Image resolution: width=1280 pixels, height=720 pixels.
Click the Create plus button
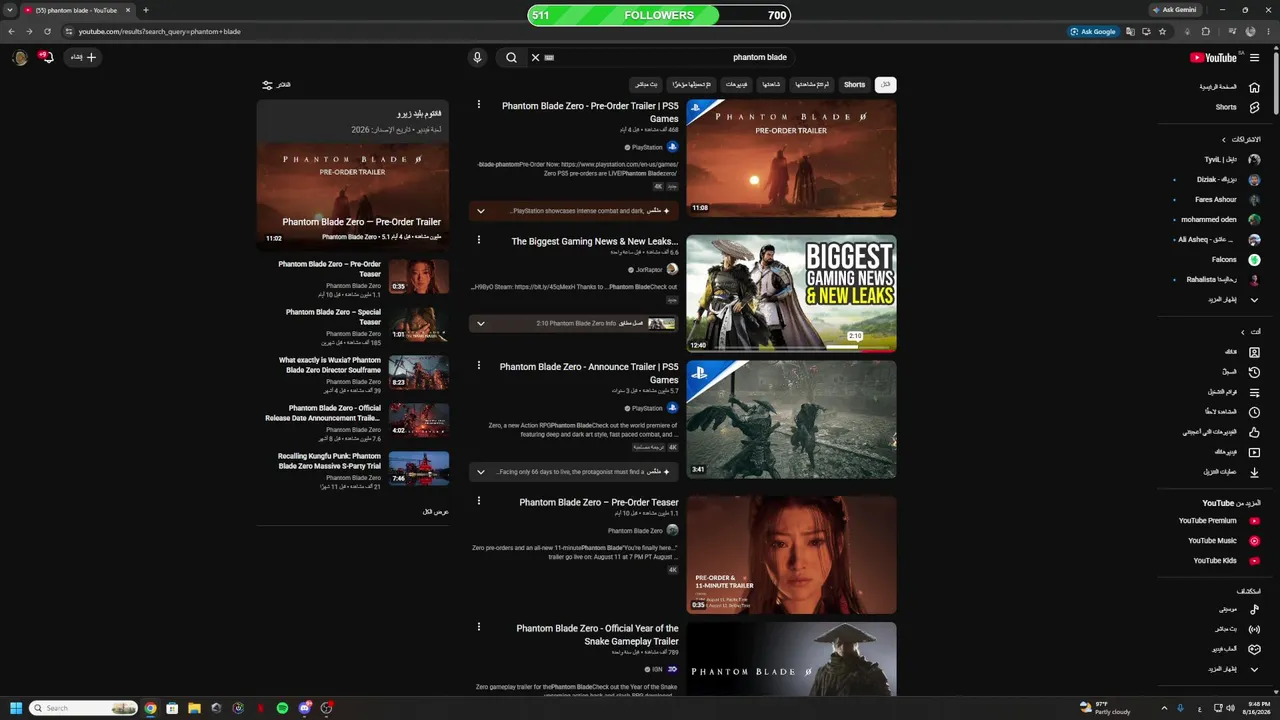point(84,57)
